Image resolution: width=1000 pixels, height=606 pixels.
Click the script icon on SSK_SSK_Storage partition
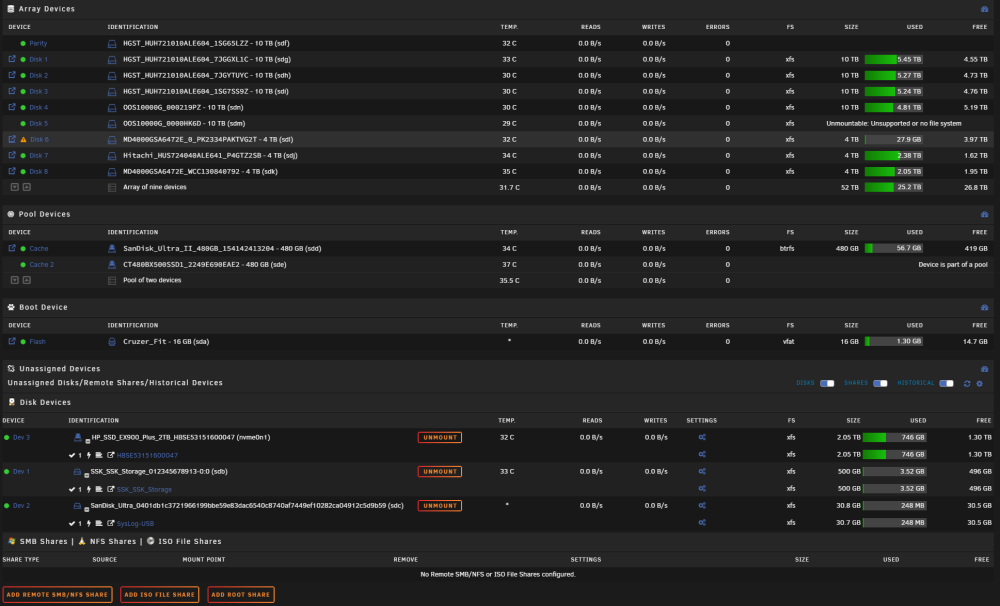point(99,489)
